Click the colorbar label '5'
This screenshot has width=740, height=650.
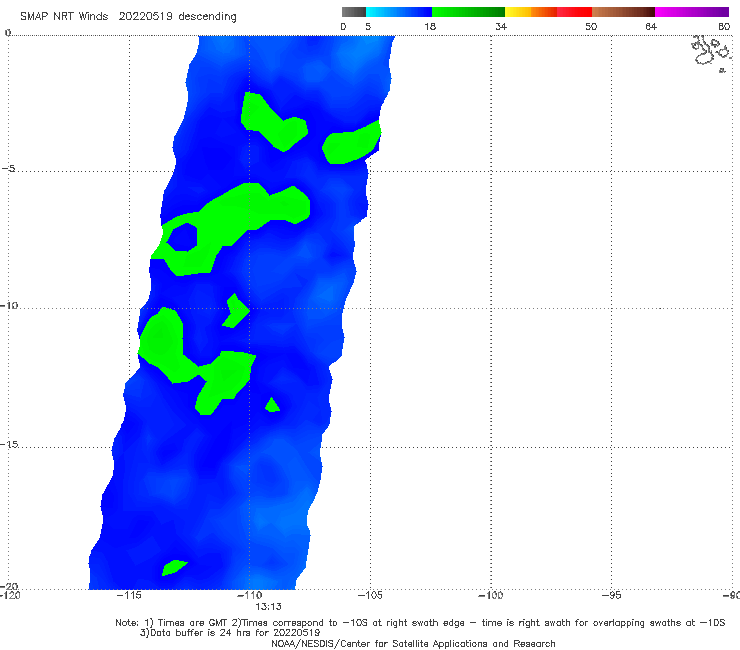point(368,26)
